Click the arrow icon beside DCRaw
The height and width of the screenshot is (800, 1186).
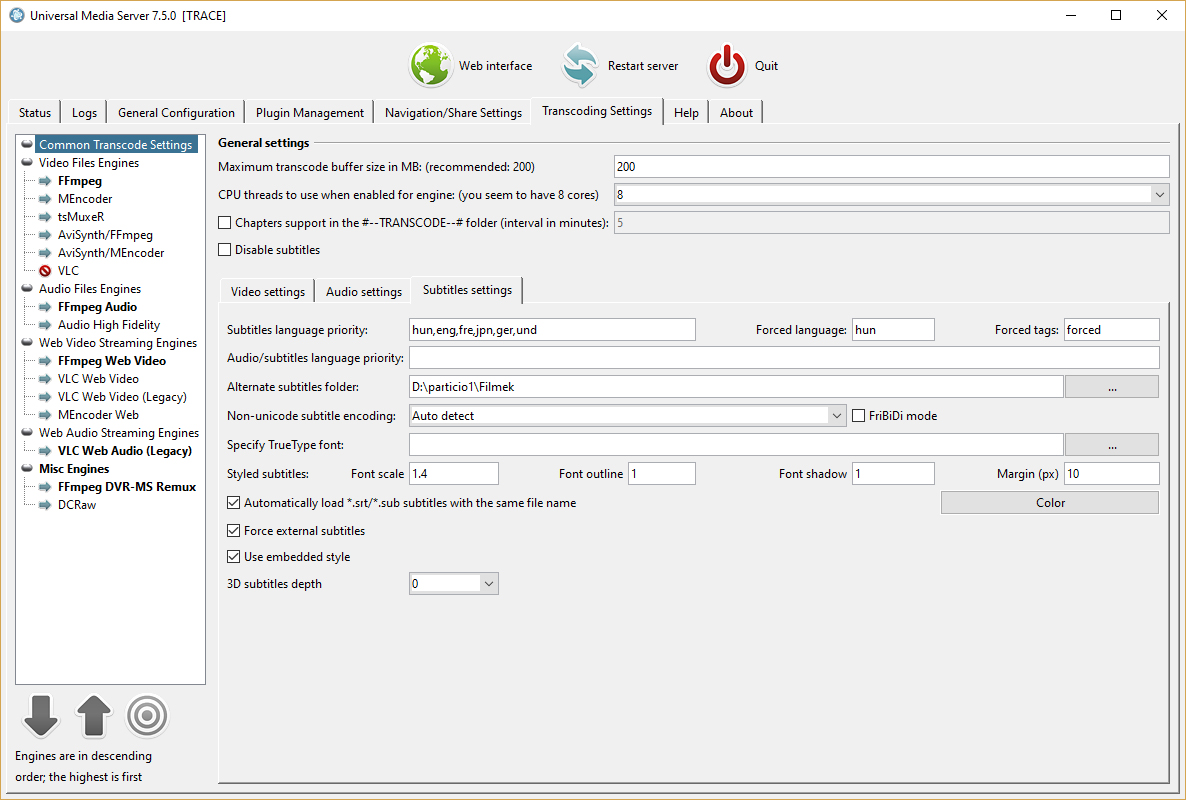(45, 505)
